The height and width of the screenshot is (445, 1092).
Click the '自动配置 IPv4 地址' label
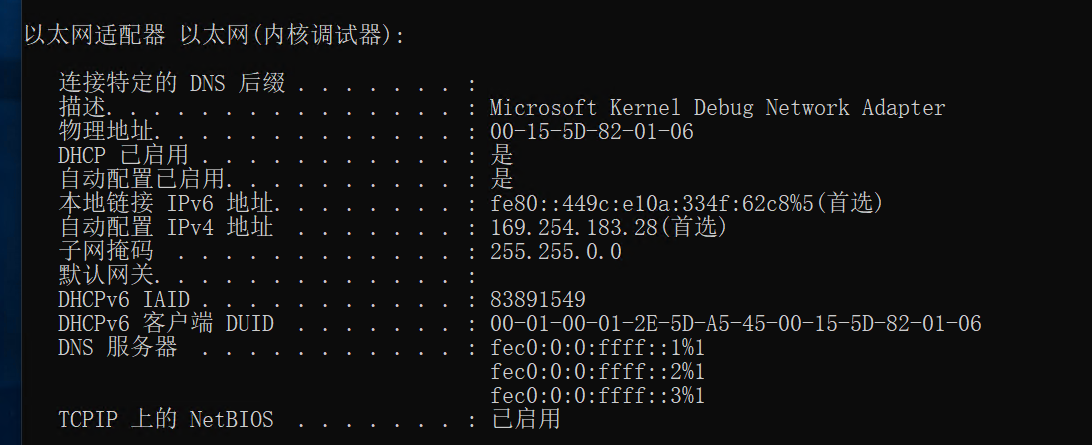pos(166,227)
